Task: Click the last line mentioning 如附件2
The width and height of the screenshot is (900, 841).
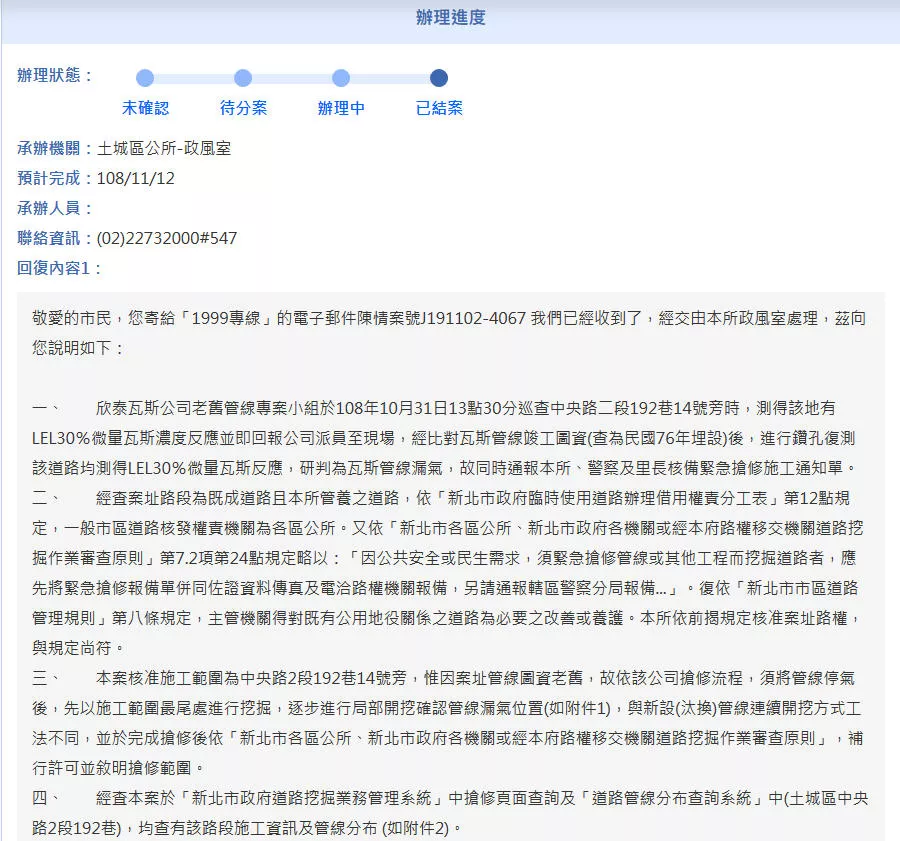Action: tap(247, 828)
